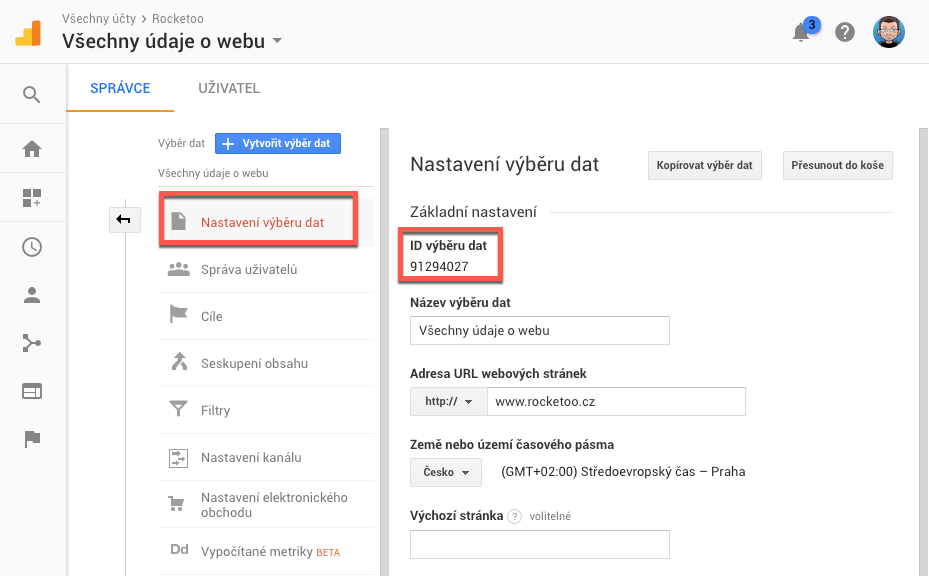Screen dimensions: 929x576
Task: Select the search magnifier icon
Action: (x=31, y=93)
